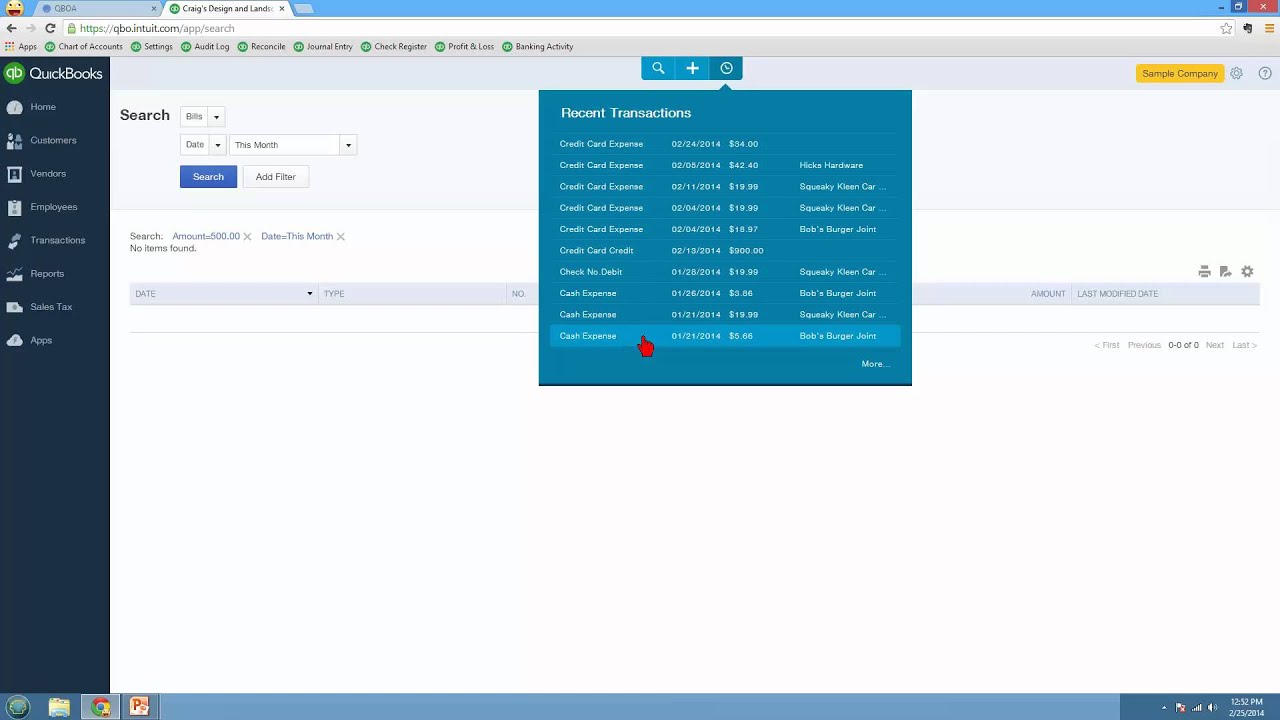The height and width of the screenshot is (720, 1280).
Task: Open the Chrome menu icon
Action: pyautogui.click(x=1267, y=29)
